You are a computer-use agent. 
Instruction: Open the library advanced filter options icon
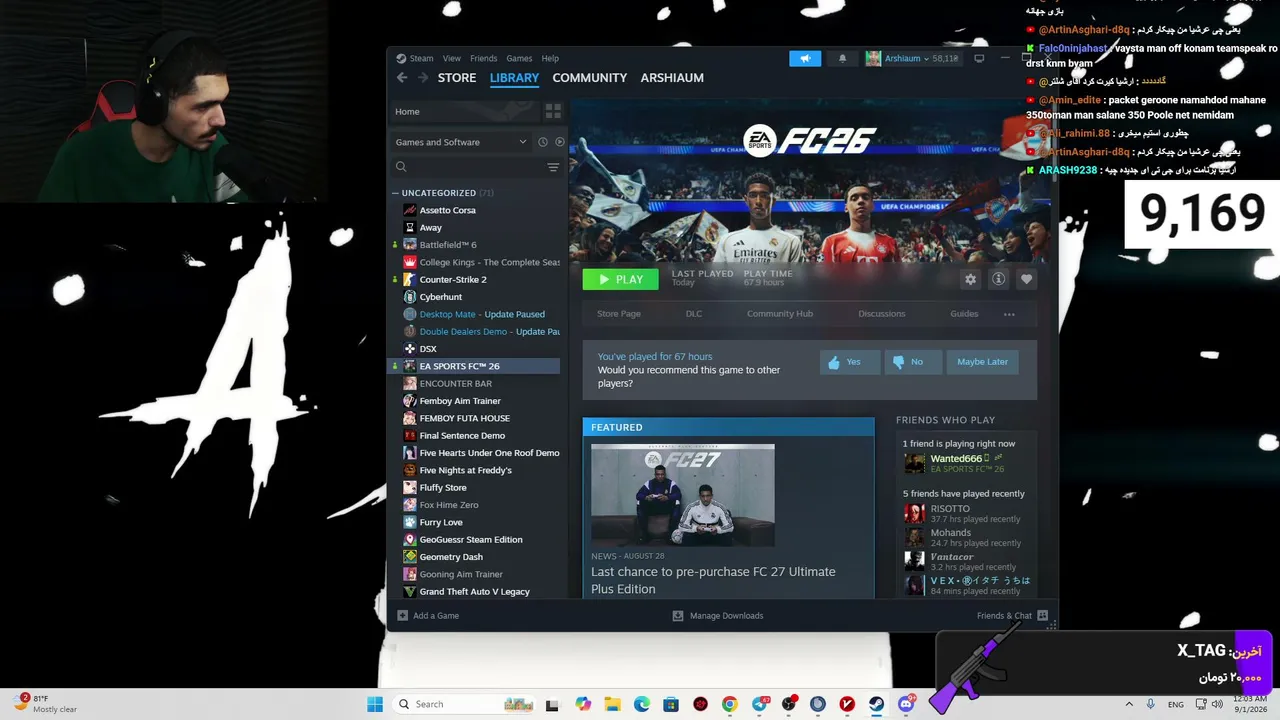tap(553, 167)
